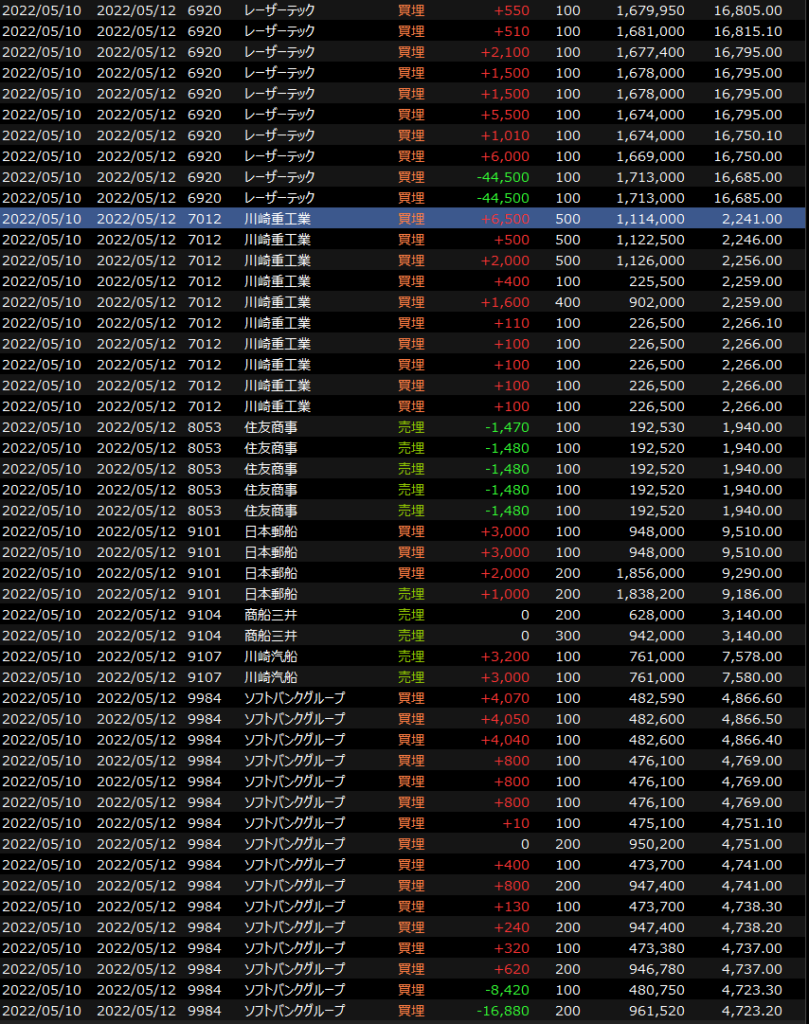Click the 川崎汽船 row with +3,200 profit
809x1024 pixels.
(400, 657)
